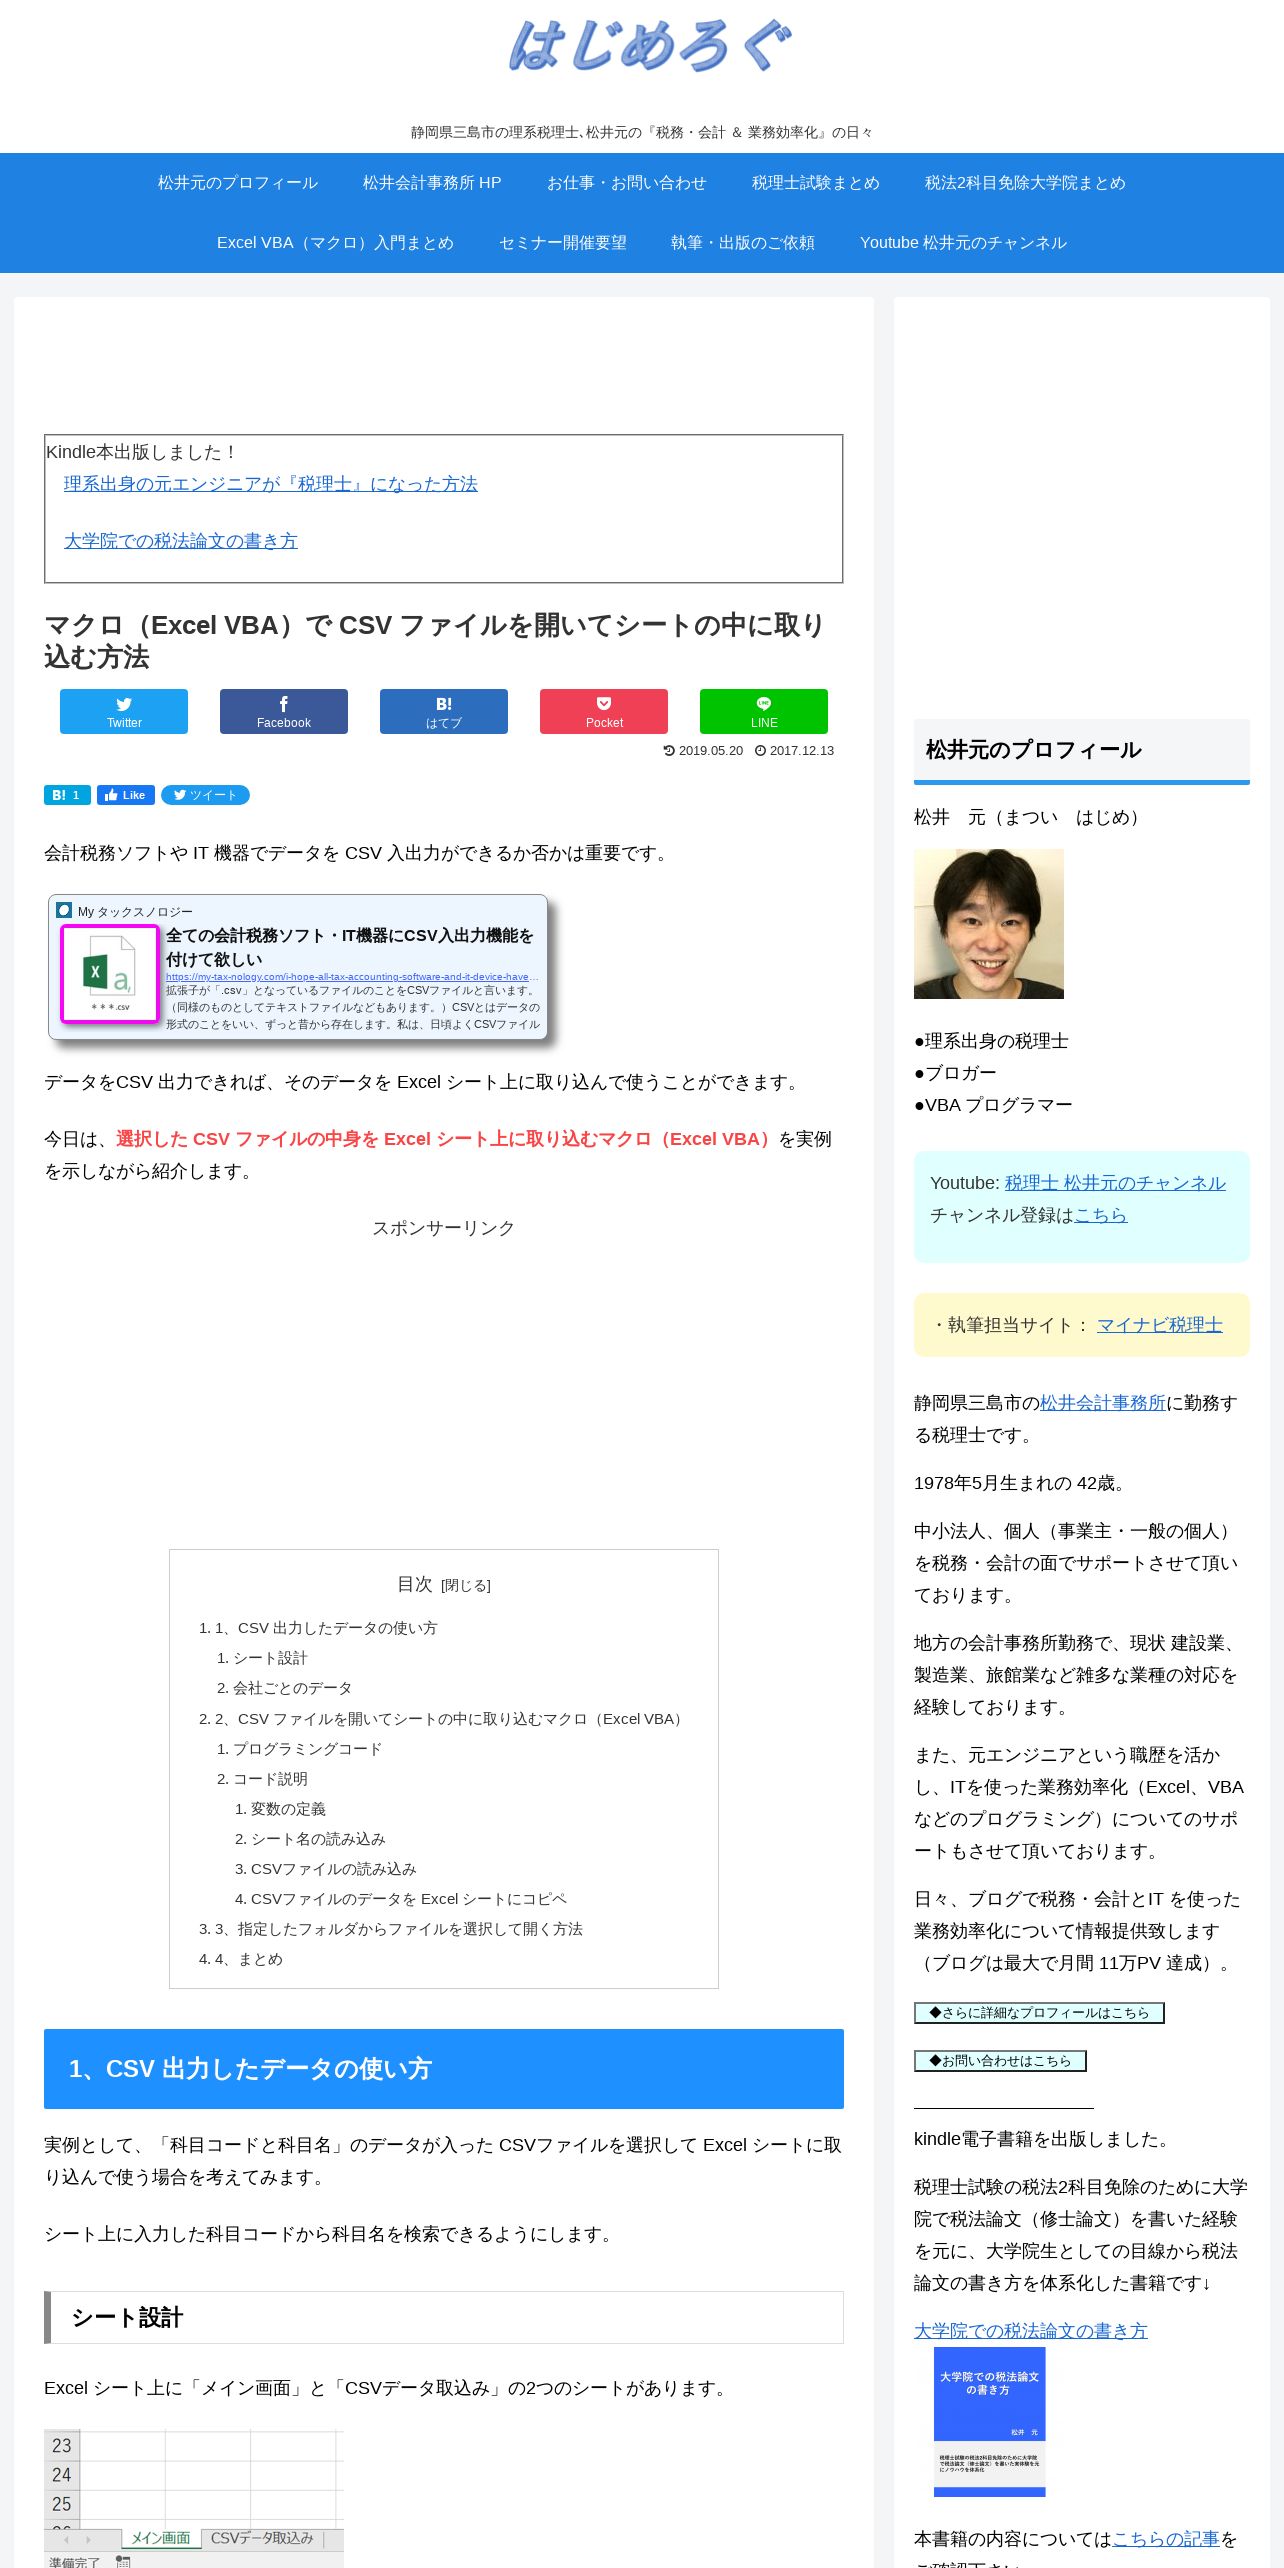This screenshot has width=1284, height=2568.
Task: Open こちらの記事 link in sidebar
Action: (x=1166, y=2539)
